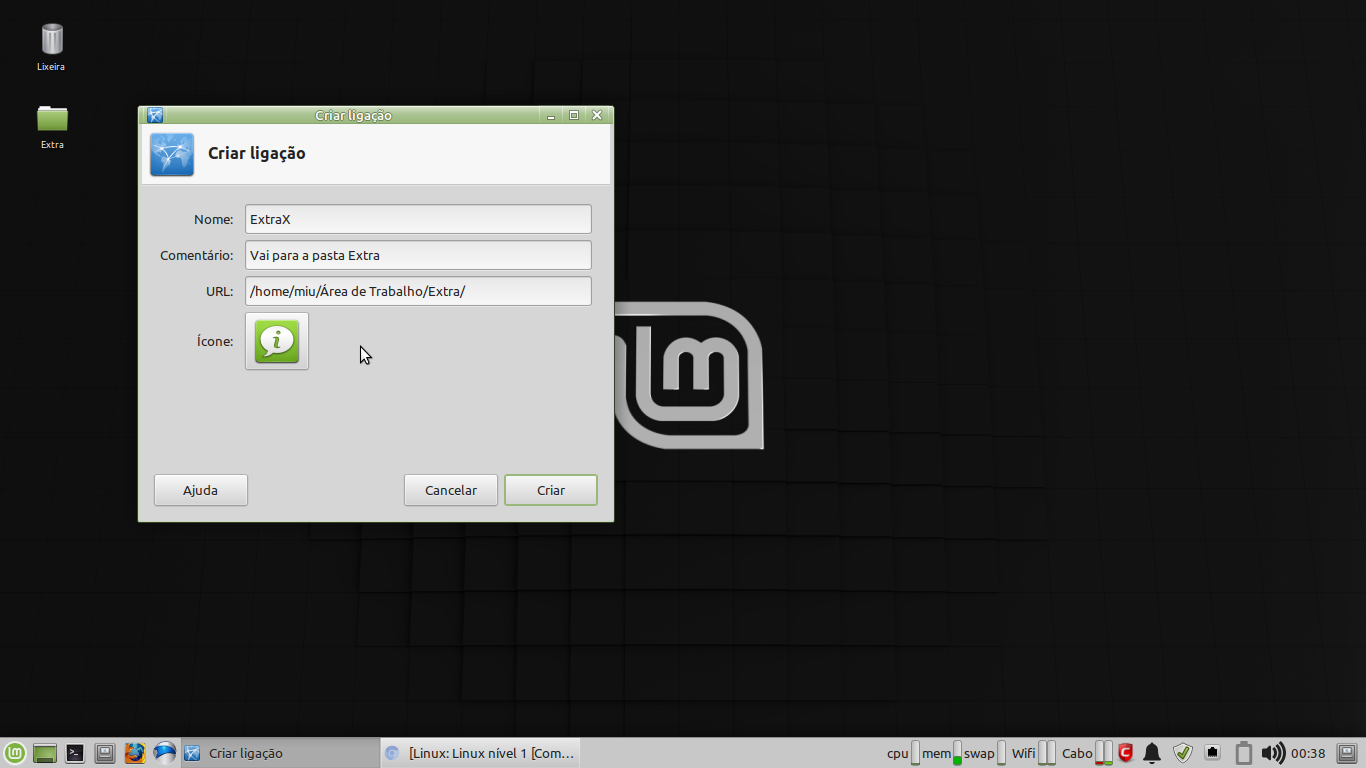Open the volume speaker tray icon
The width and height of the screenshot is (1366, 768).
tap(1273, 753)
